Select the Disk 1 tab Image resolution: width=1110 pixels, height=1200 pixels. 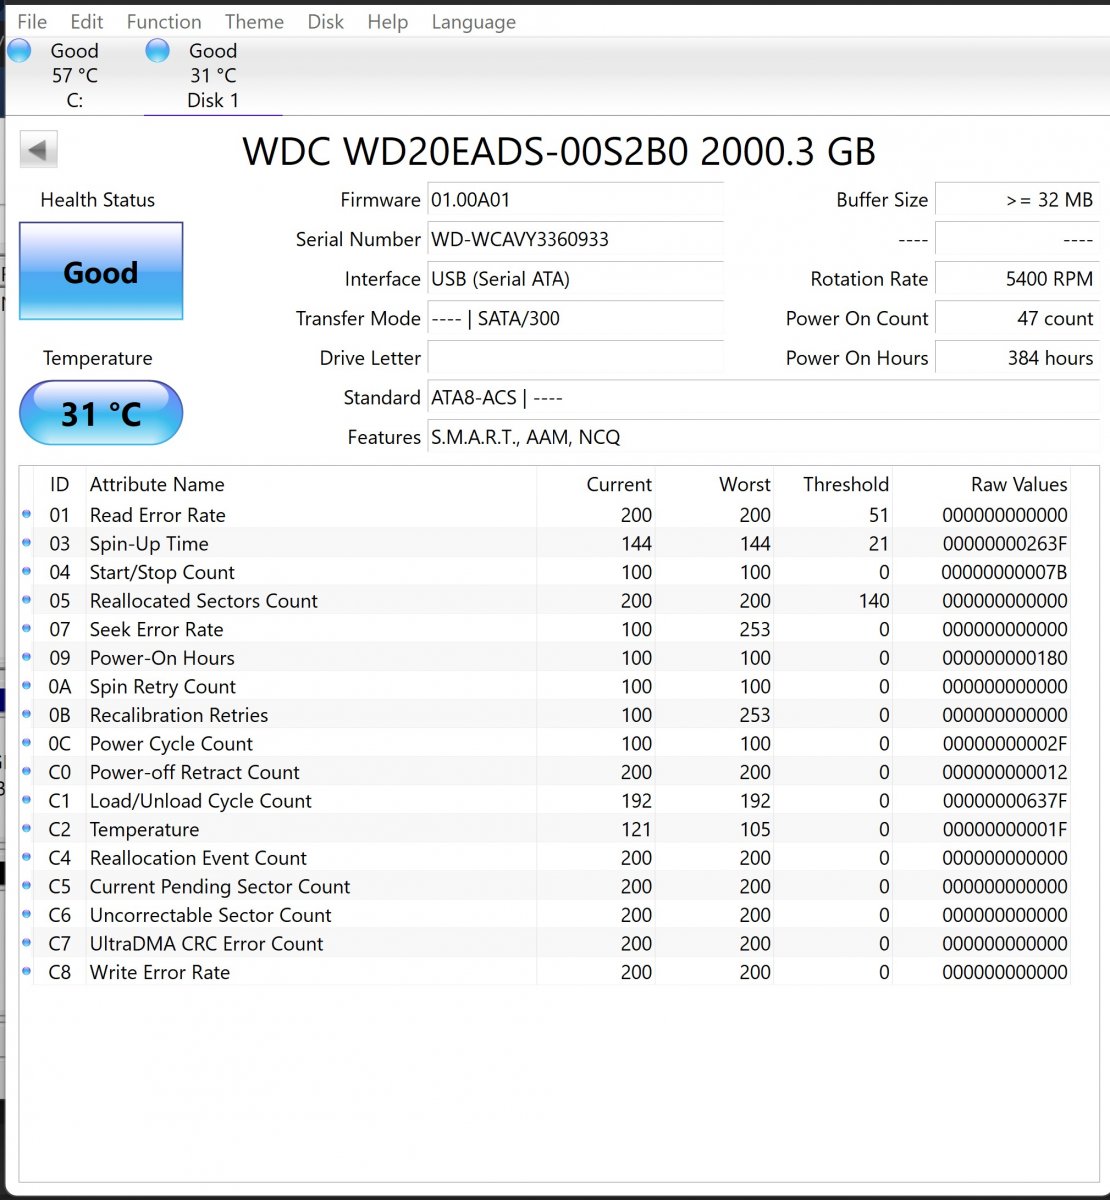pyautogui.click(x=213, y=75)
